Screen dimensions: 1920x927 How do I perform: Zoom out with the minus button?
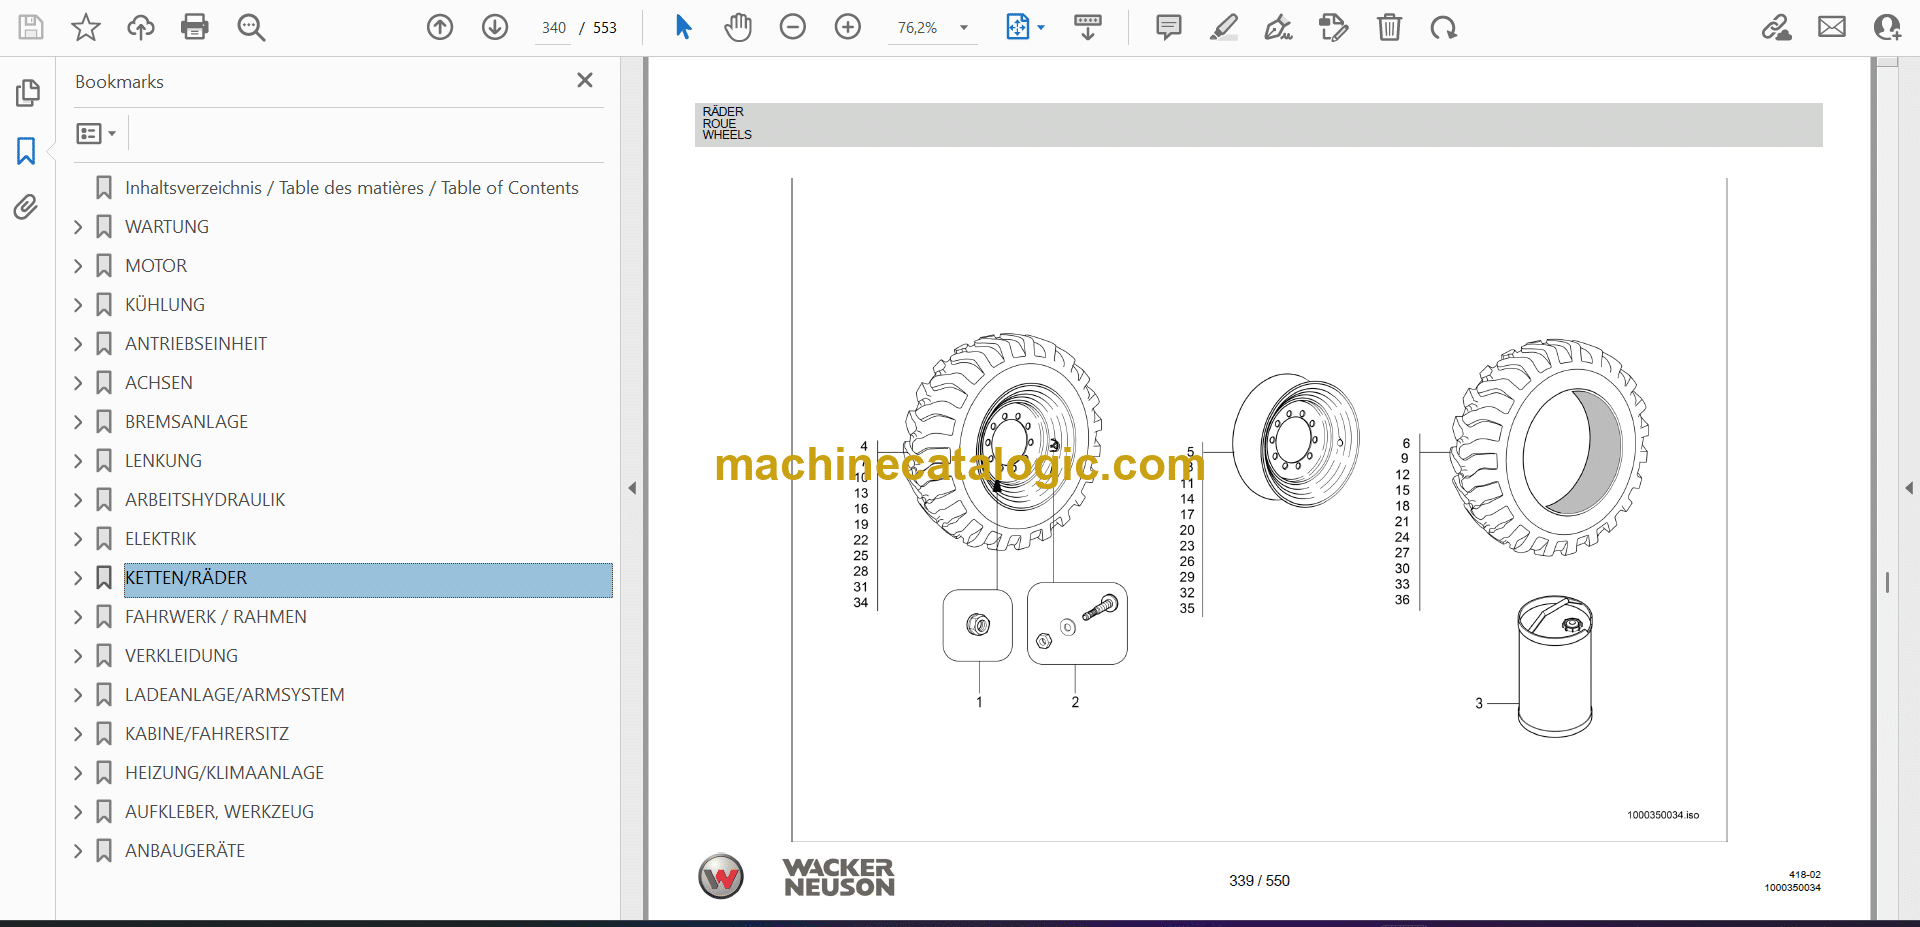click(x=793, y=27)
